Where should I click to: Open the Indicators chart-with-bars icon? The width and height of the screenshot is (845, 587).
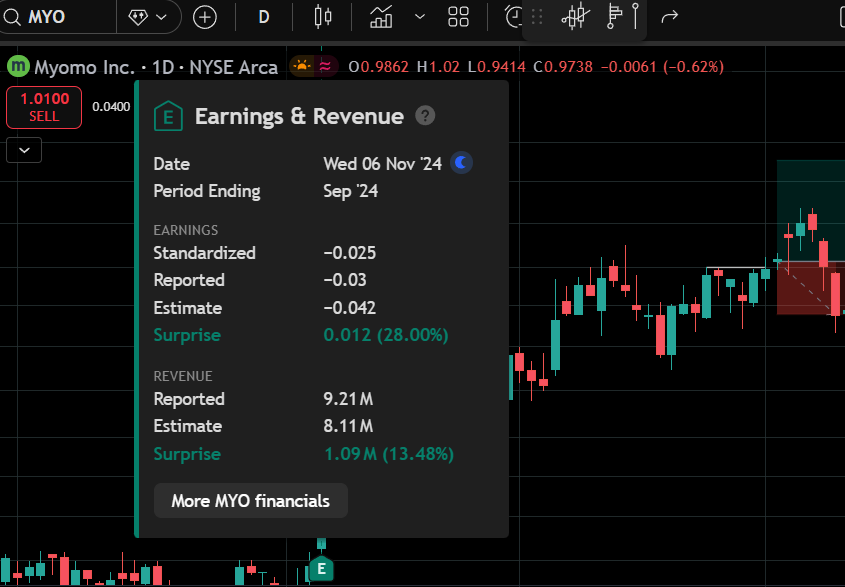pos(381,17)
